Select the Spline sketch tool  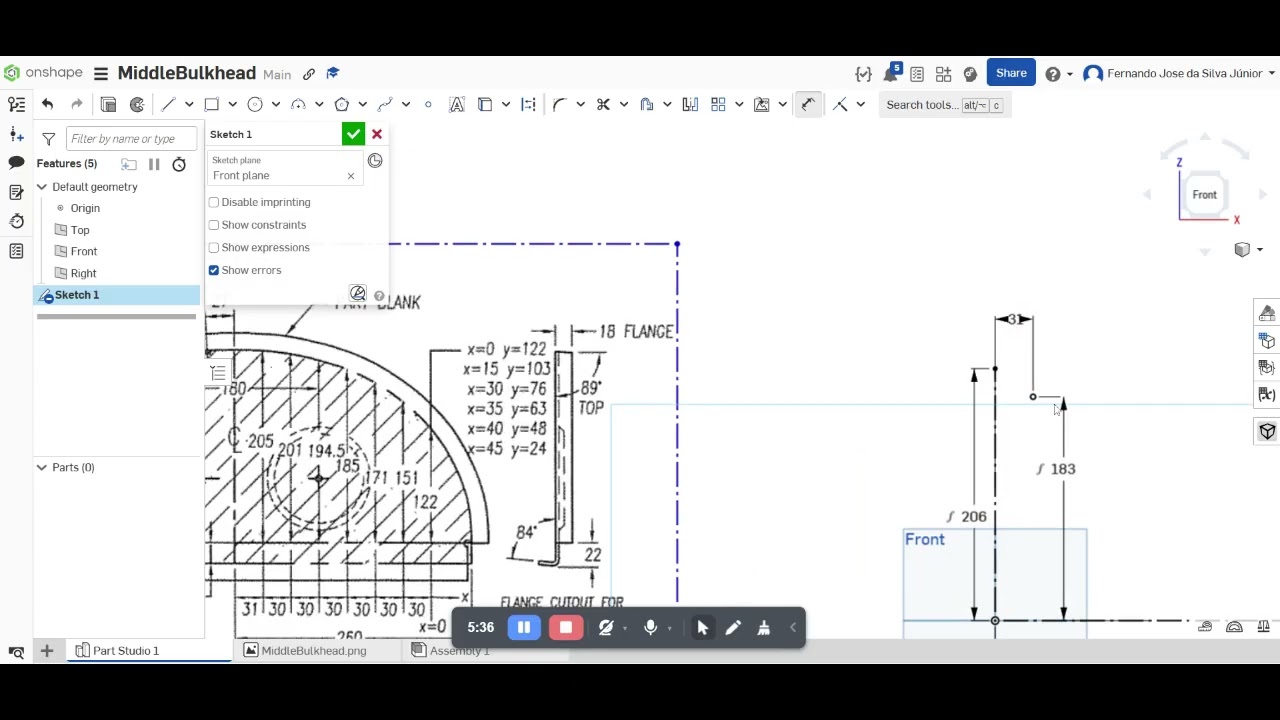click(385, 104)
